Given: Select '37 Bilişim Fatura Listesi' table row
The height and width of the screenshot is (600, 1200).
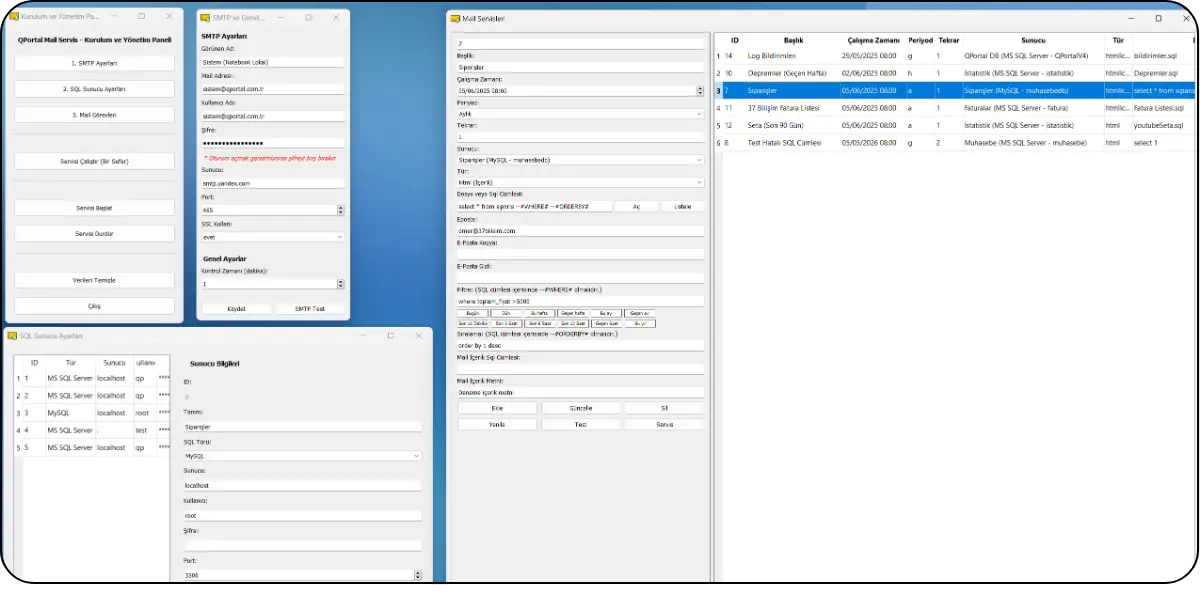Looking at the screenshot, I should (x=955, y=108).
